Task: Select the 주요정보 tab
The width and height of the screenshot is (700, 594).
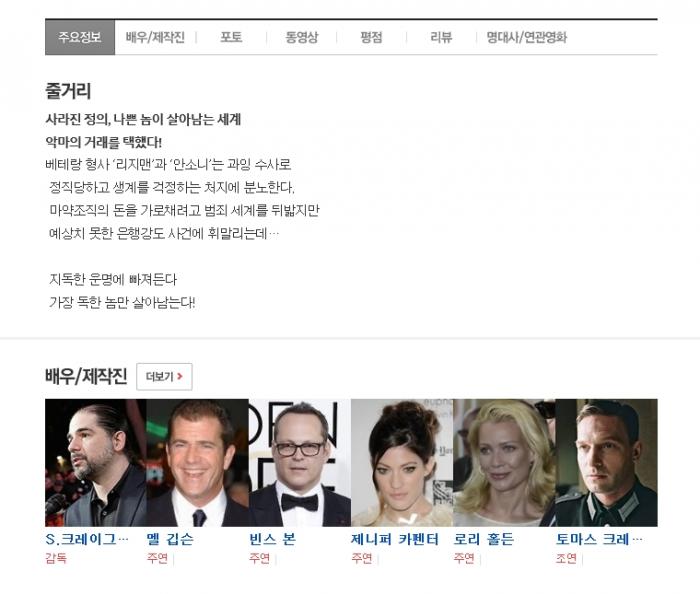Action: (x=80, y=38)
